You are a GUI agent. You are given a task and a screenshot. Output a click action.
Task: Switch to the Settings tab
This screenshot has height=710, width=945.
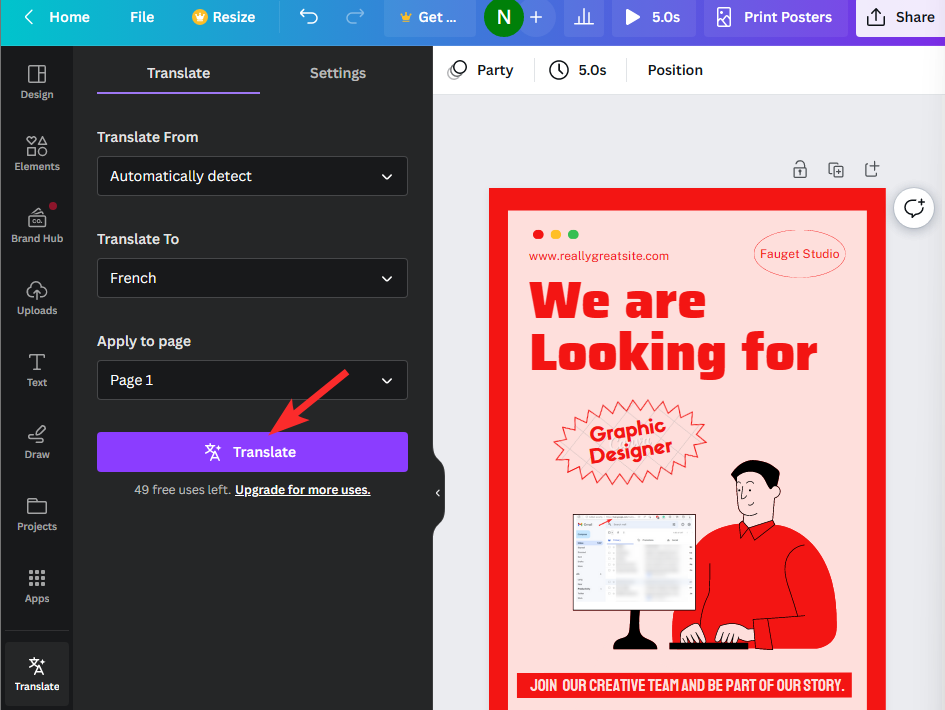337,73
